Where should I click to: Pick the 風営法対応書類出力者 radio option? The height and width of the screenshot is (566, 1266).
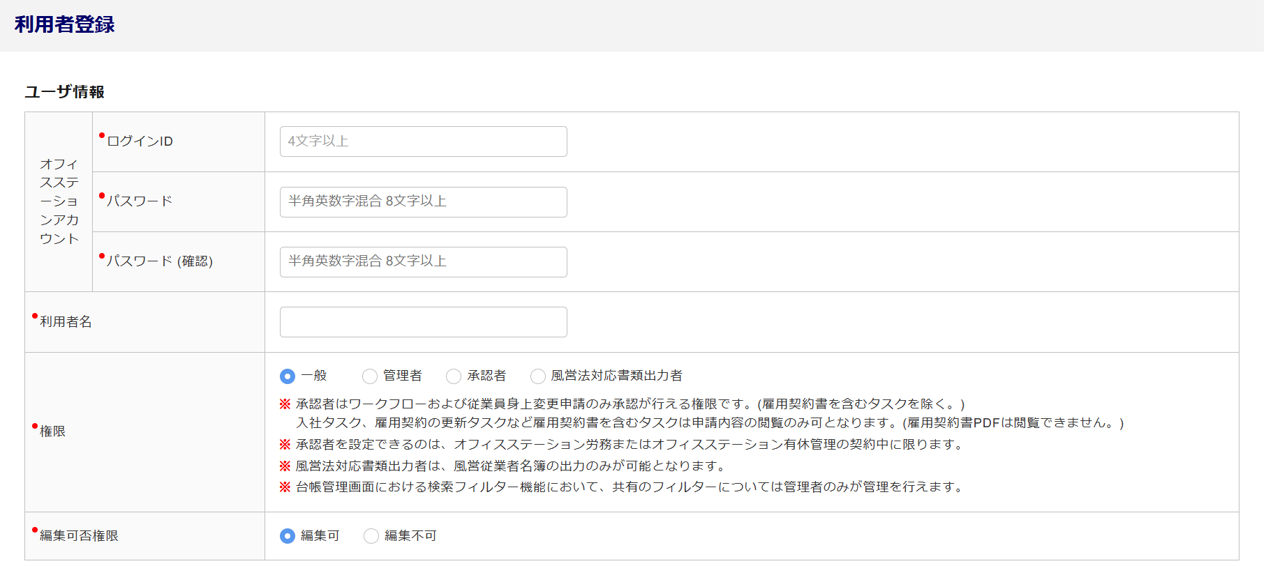pyautogui.click(x=538, y=376)
